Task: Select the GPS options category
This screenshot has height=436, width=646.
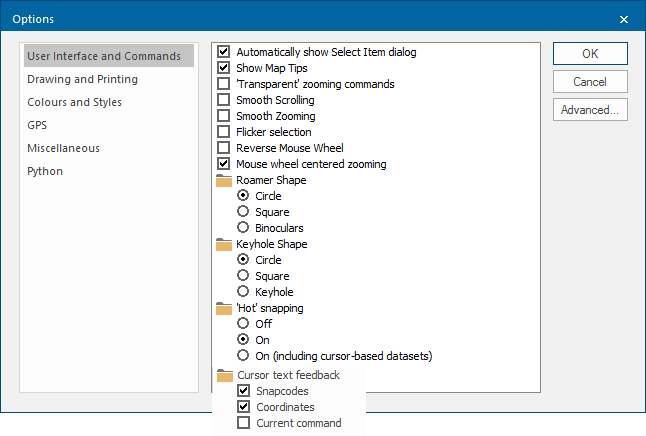Action: coord(37,125)
